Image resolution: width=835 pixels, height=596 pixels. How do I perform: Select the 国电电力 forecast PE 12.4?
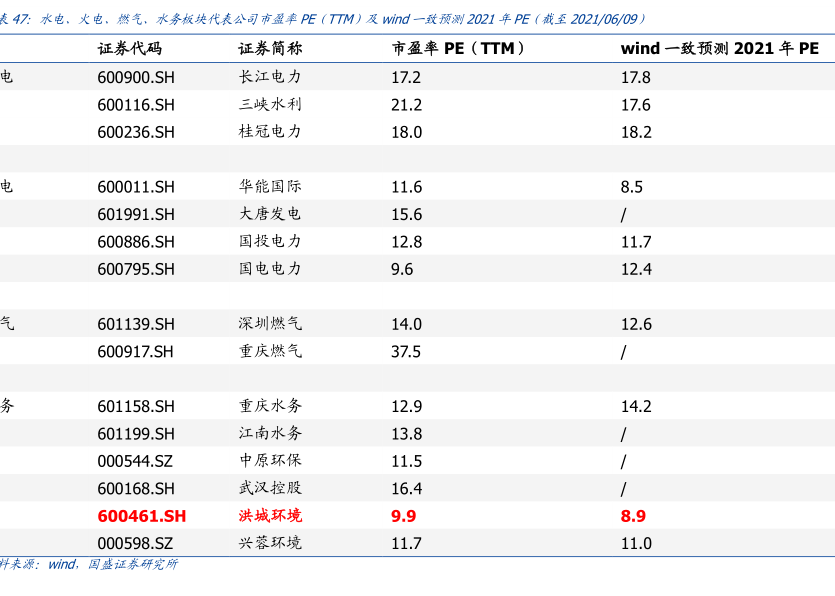tap(636, 269)
